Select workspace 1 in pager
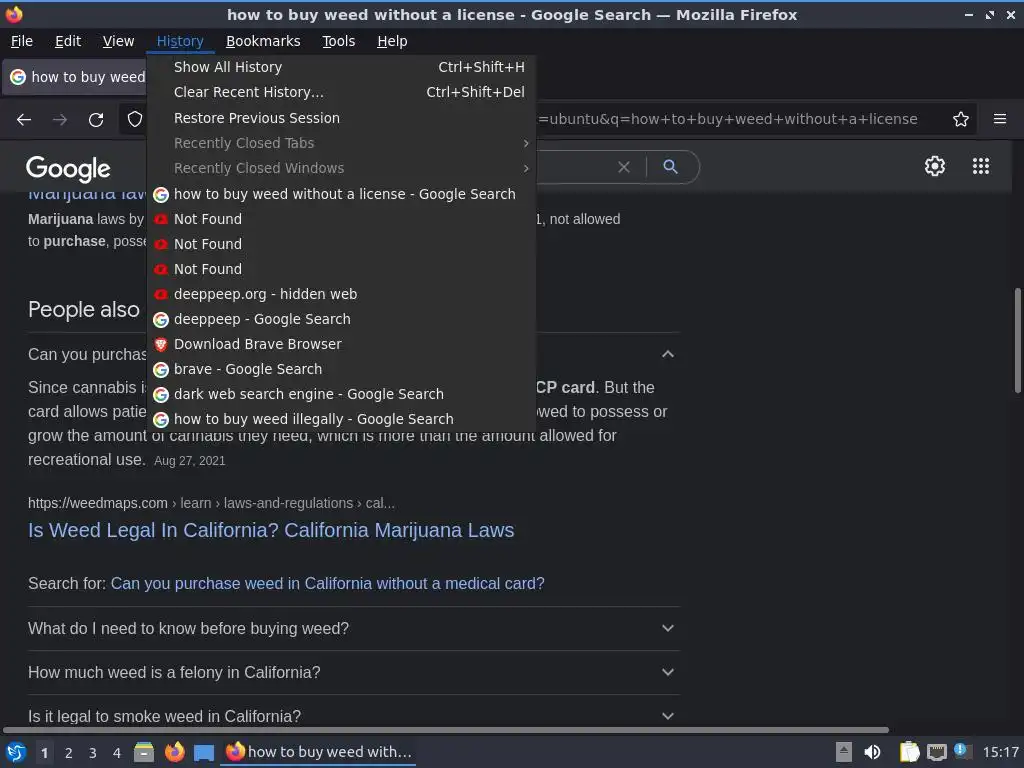Screen dimensions: 1024x768 (44, 753)
